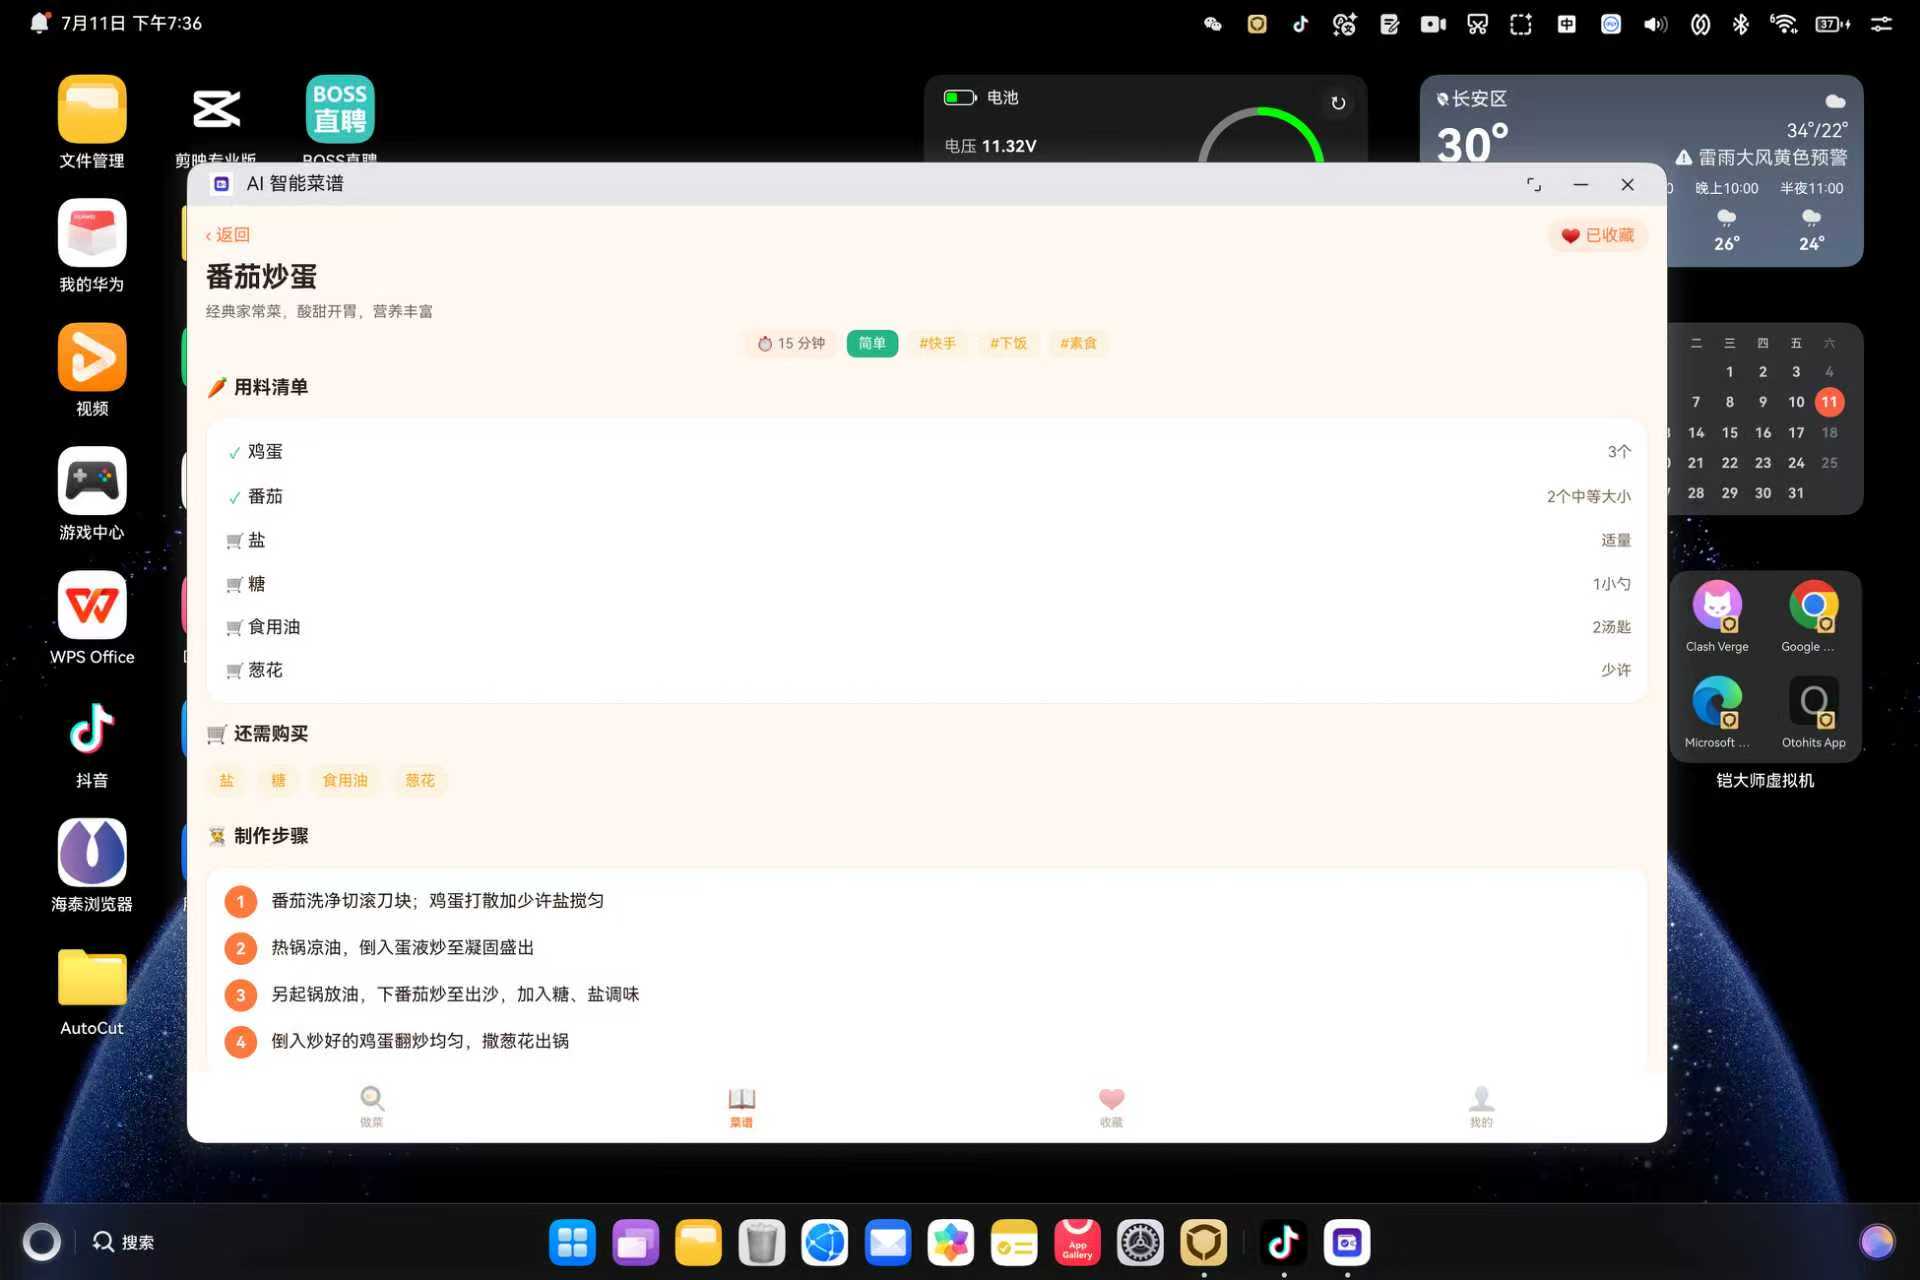Open the 我的 profile tab
1920x1280 pixels.
point(1481,1106)
